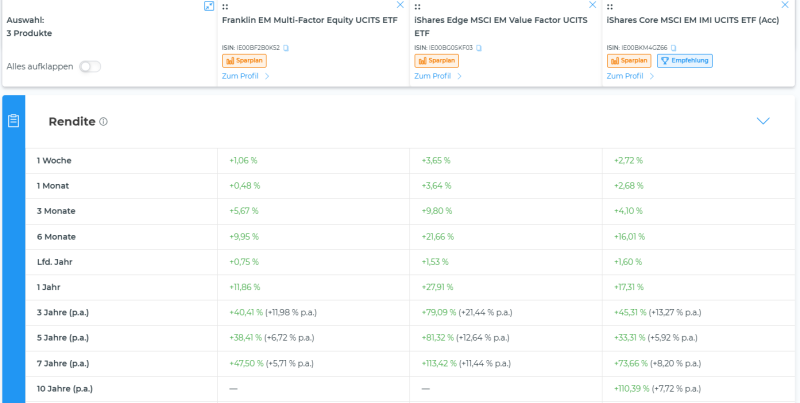Open Zum Profil link for iShares Edge ETF
Screen dimensions: 800x403
[438, 76]
